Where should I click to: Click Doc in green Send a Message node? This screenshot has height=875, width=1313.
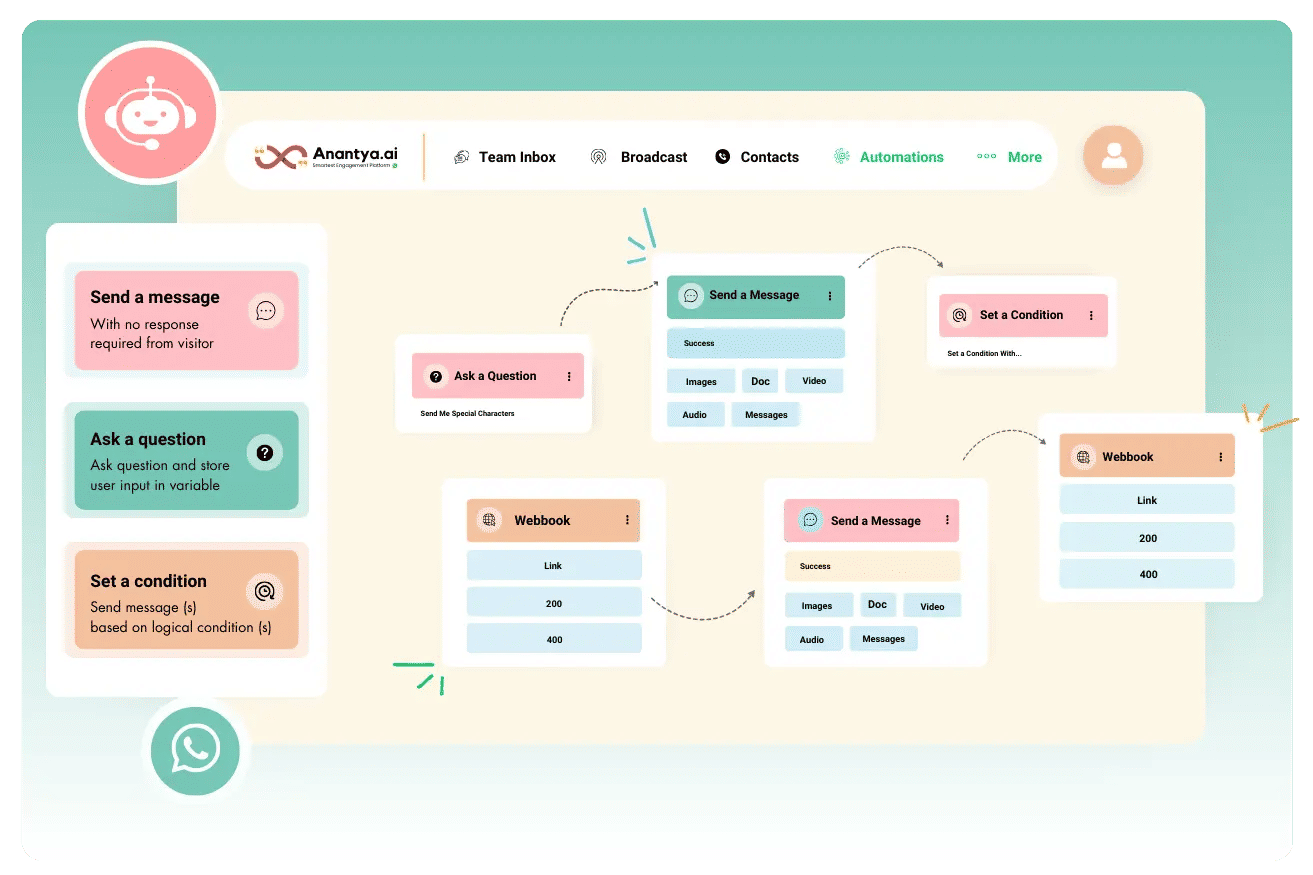(x=760, y=381)
